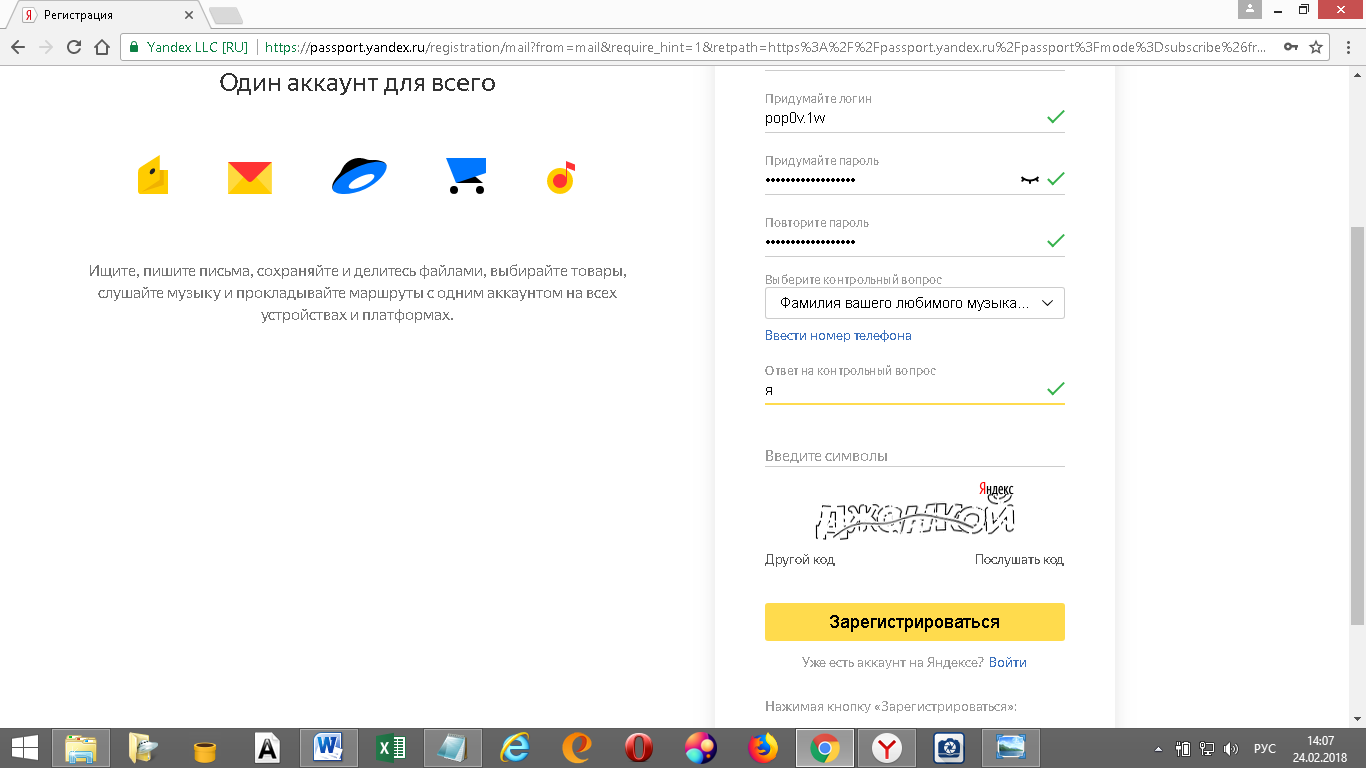Click the Yandex Money wallet icon
Screen dimensions: 1366x768
[x=153, y=176]
